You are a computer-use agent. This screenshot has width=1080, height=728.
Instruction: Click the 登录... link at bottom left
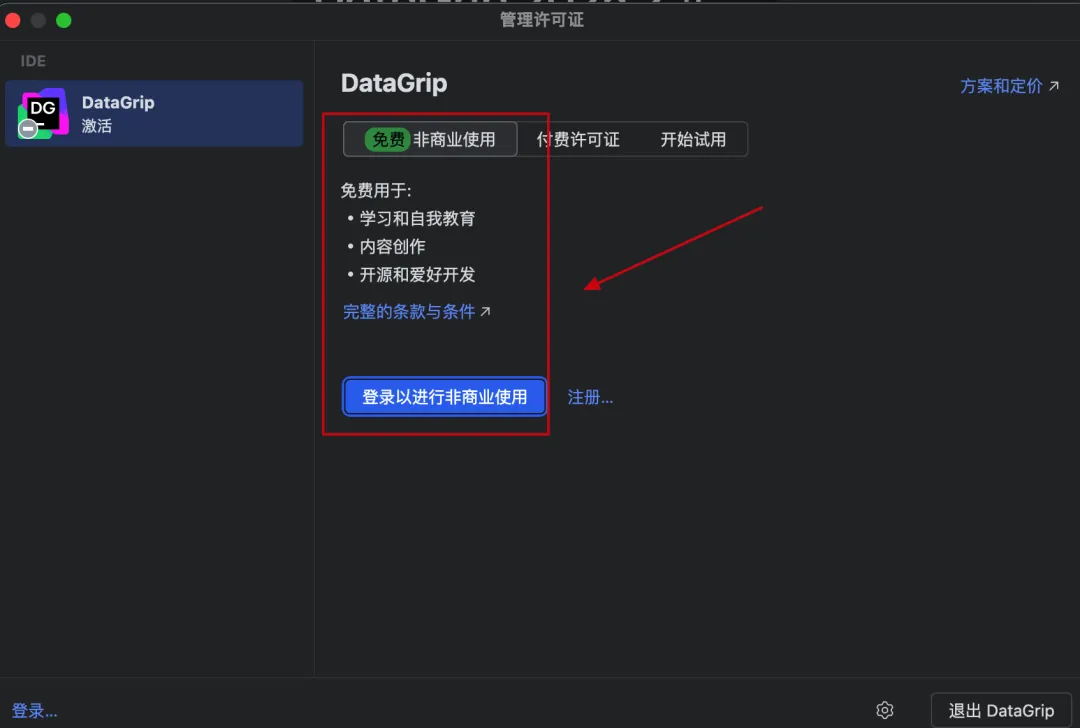pos(35,711)
